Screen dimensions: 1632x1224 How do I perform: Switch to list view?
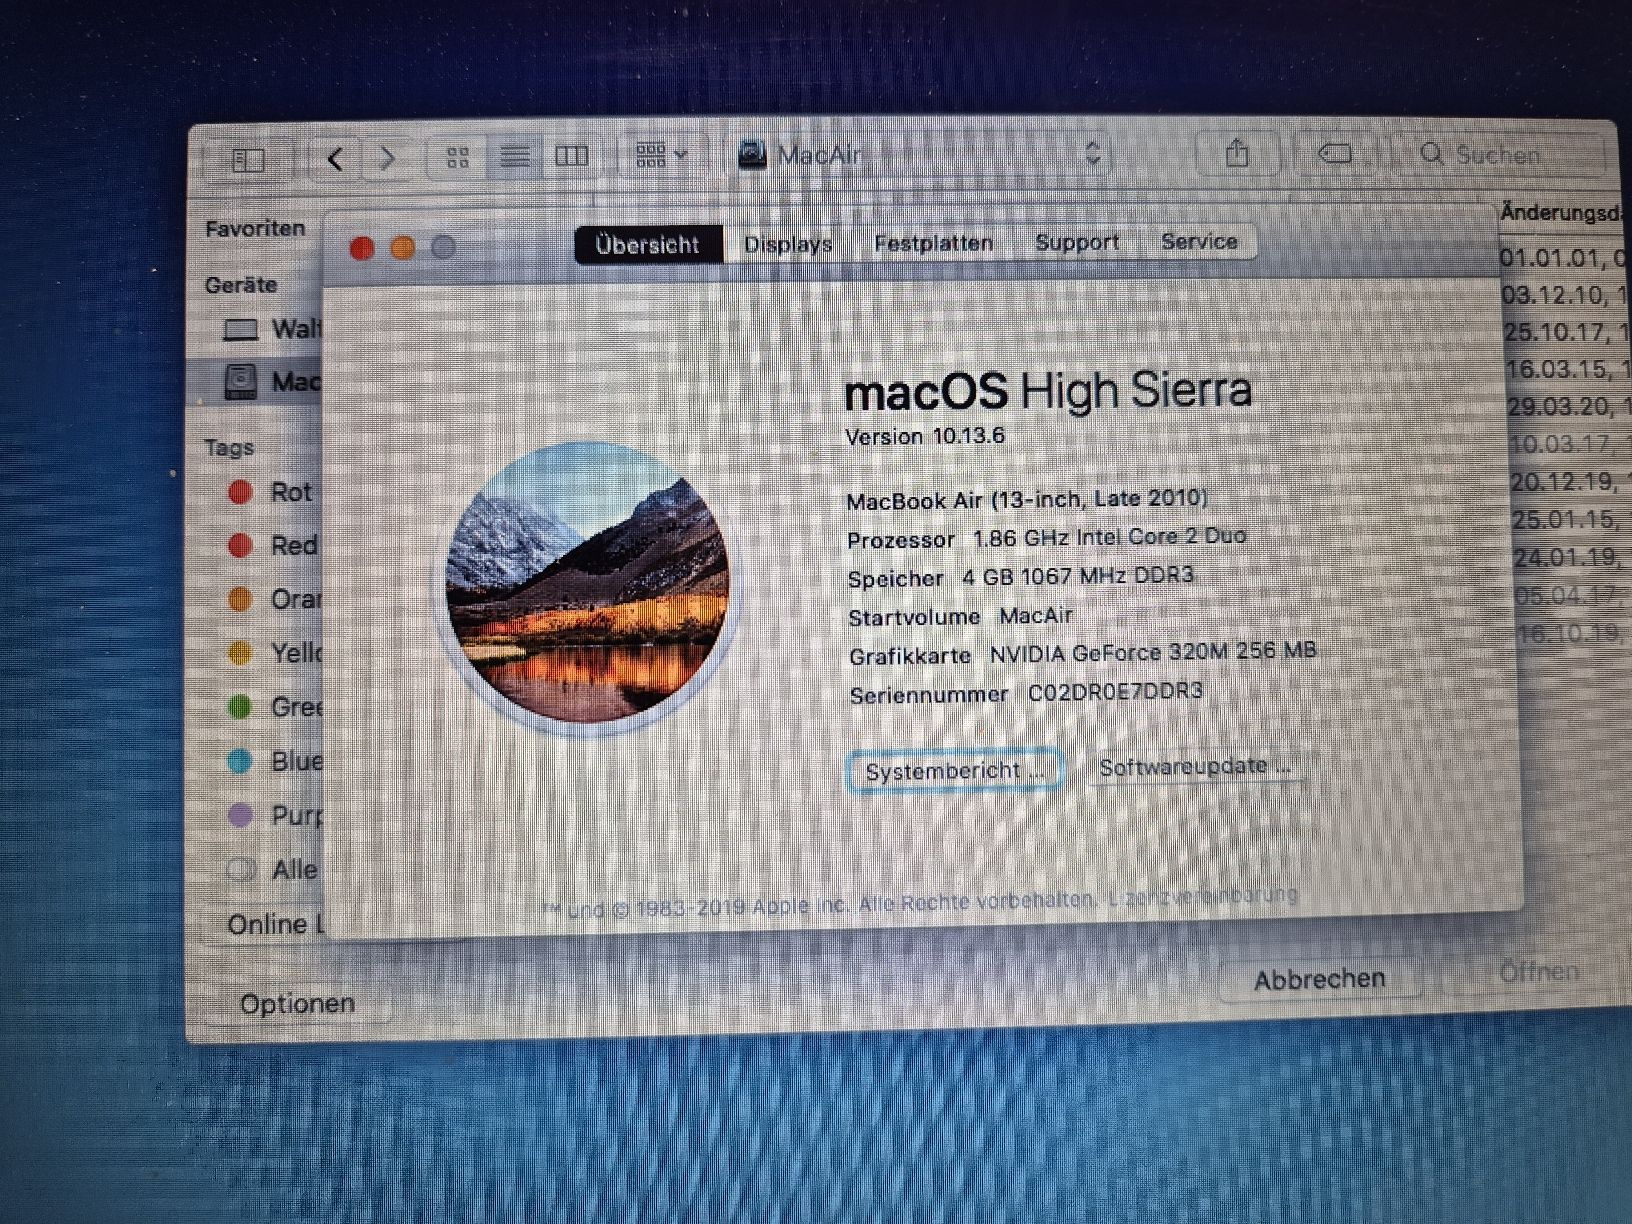click(x=515, y=156)
